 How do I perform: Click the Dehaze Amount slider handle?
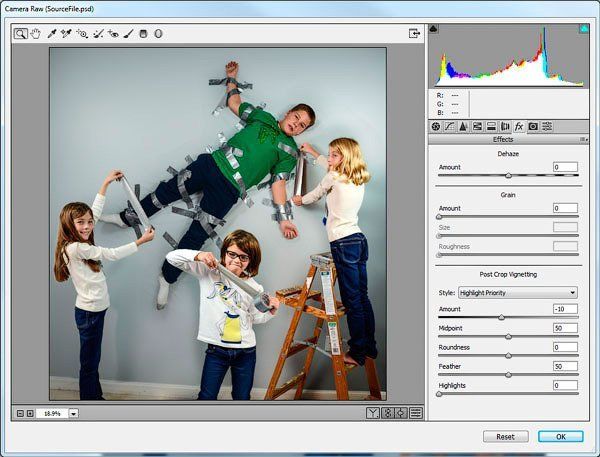click(509, 176)
